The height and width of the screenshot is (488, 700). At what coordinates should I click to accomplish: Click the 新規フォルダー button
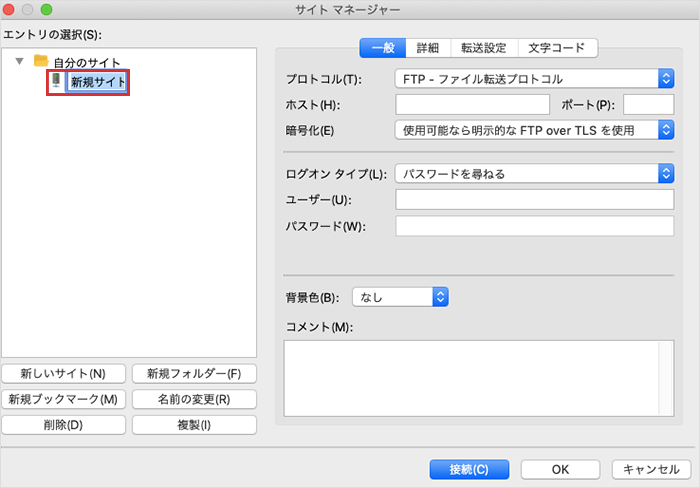click(x=193, y=374)
